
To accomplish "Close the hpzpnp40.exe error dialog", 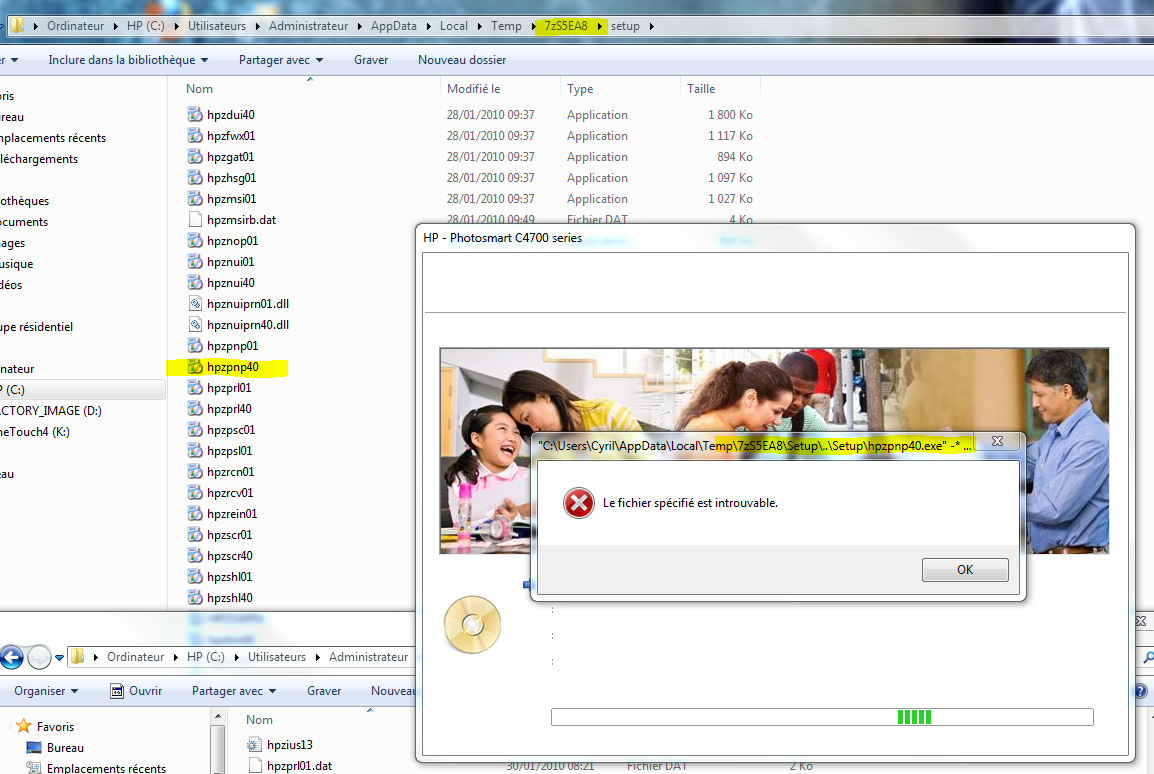I will click(997, 441).
